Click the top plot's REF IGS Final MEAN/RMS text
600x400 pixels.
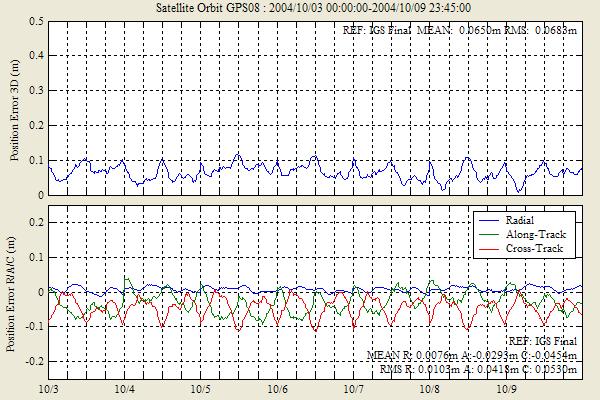pos(461,31)
